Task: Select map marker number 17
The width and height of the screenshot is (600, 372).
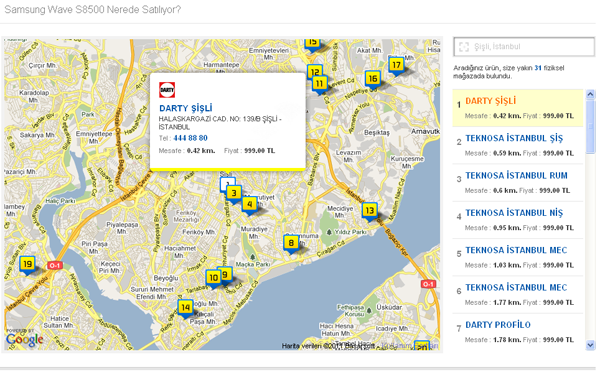Action: pos(396,65)
